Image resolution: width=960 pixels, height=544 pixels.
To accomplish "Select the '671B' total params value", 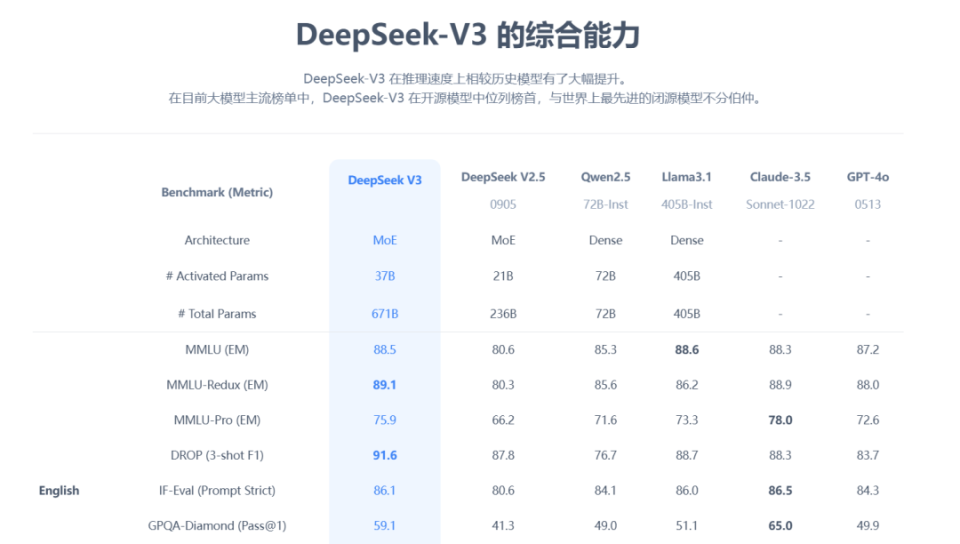I will coord(384,314).
